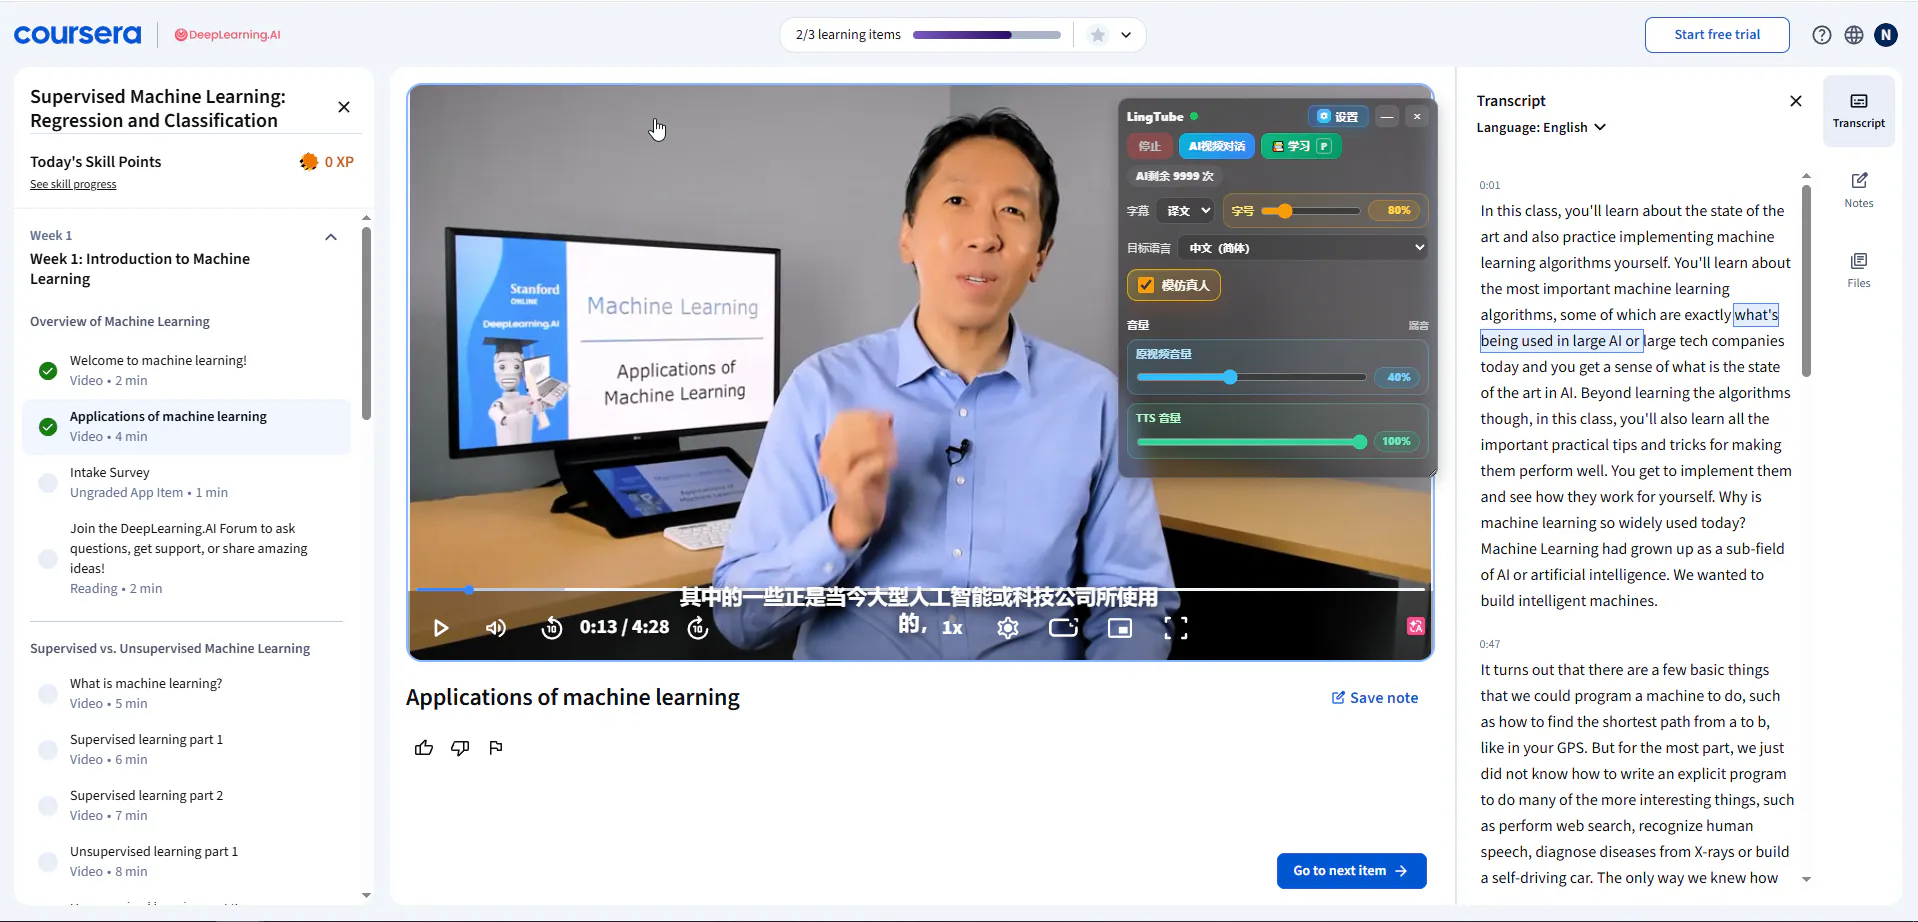Adjust the 字号 font size slider
The width and height of the screenshot is (1918, 922).
click(1310, 211)
